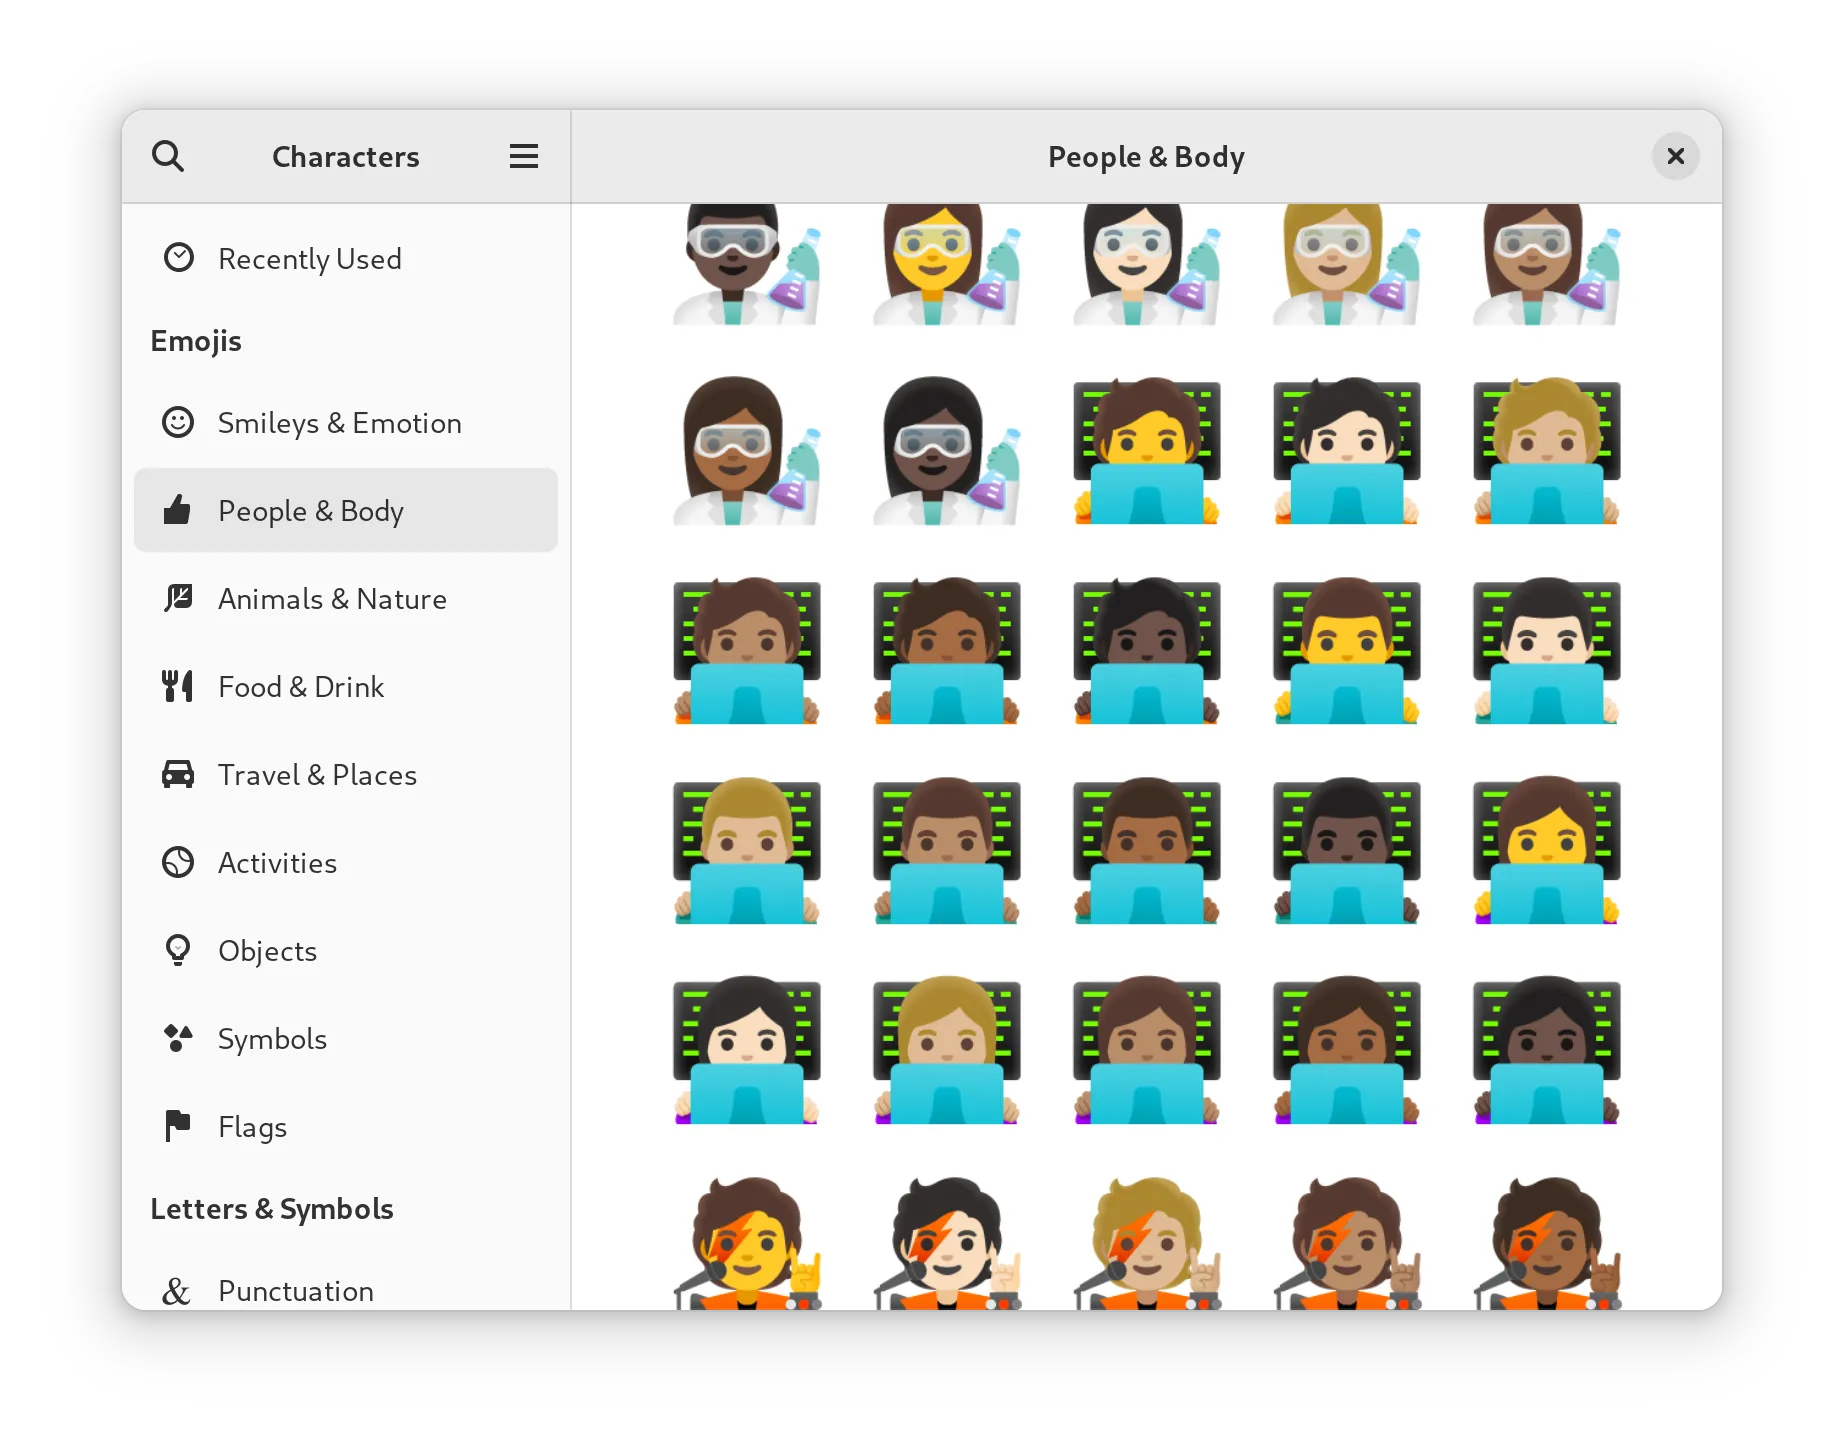The image size is (1844, 1444).
Task: Close the Characters window
Action: (x=1675, y=156)
